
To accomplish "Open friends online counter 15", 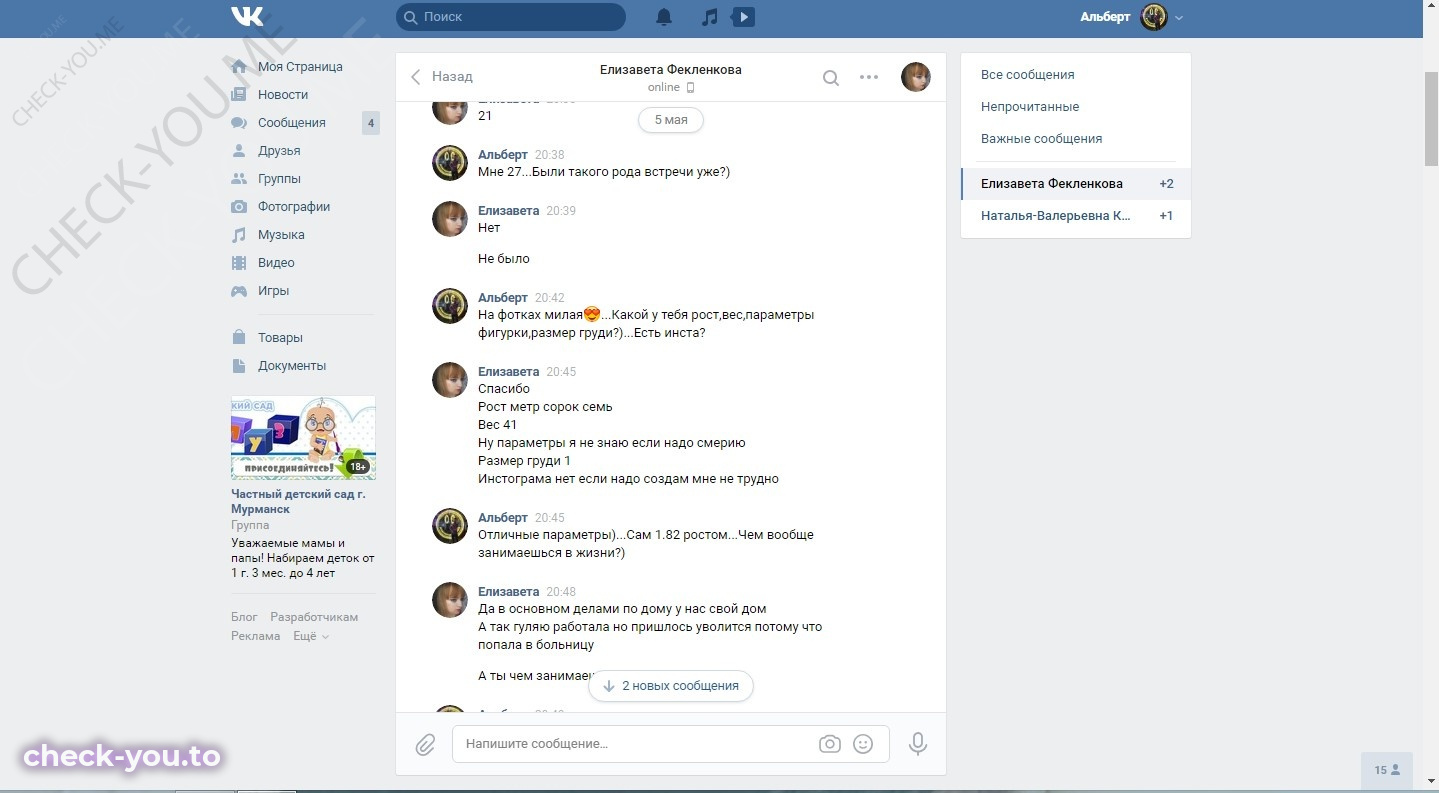I will point(1386,770).
